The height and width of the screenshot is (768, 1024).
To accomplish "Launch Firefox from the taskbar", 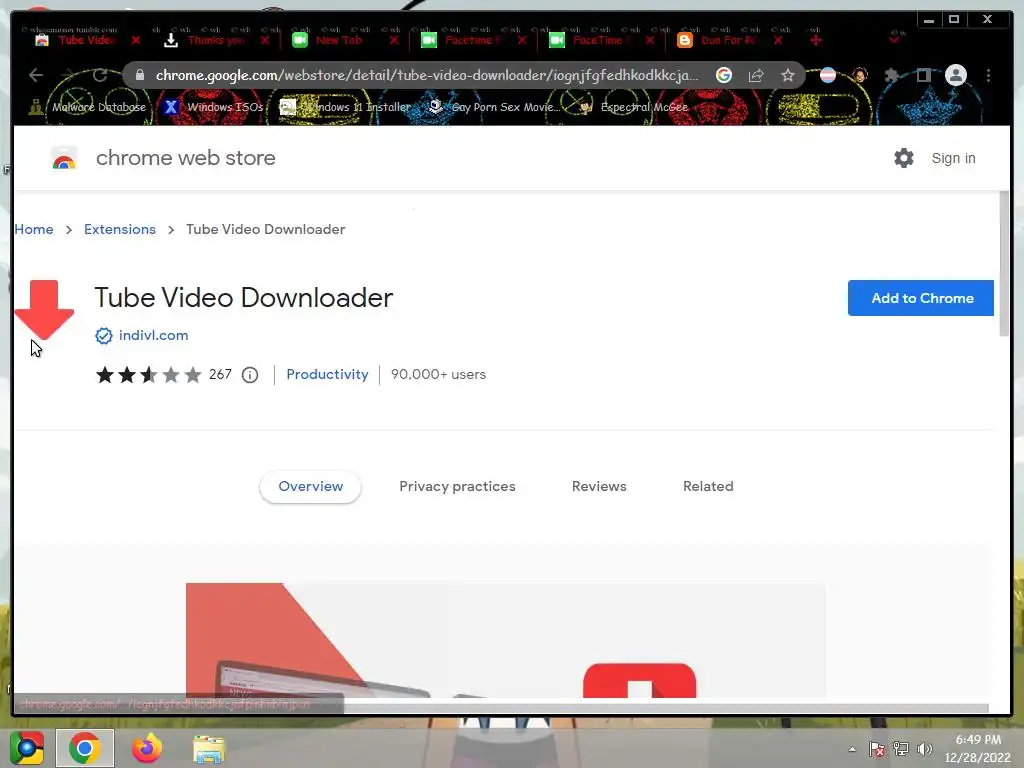I will pos(147,748).
